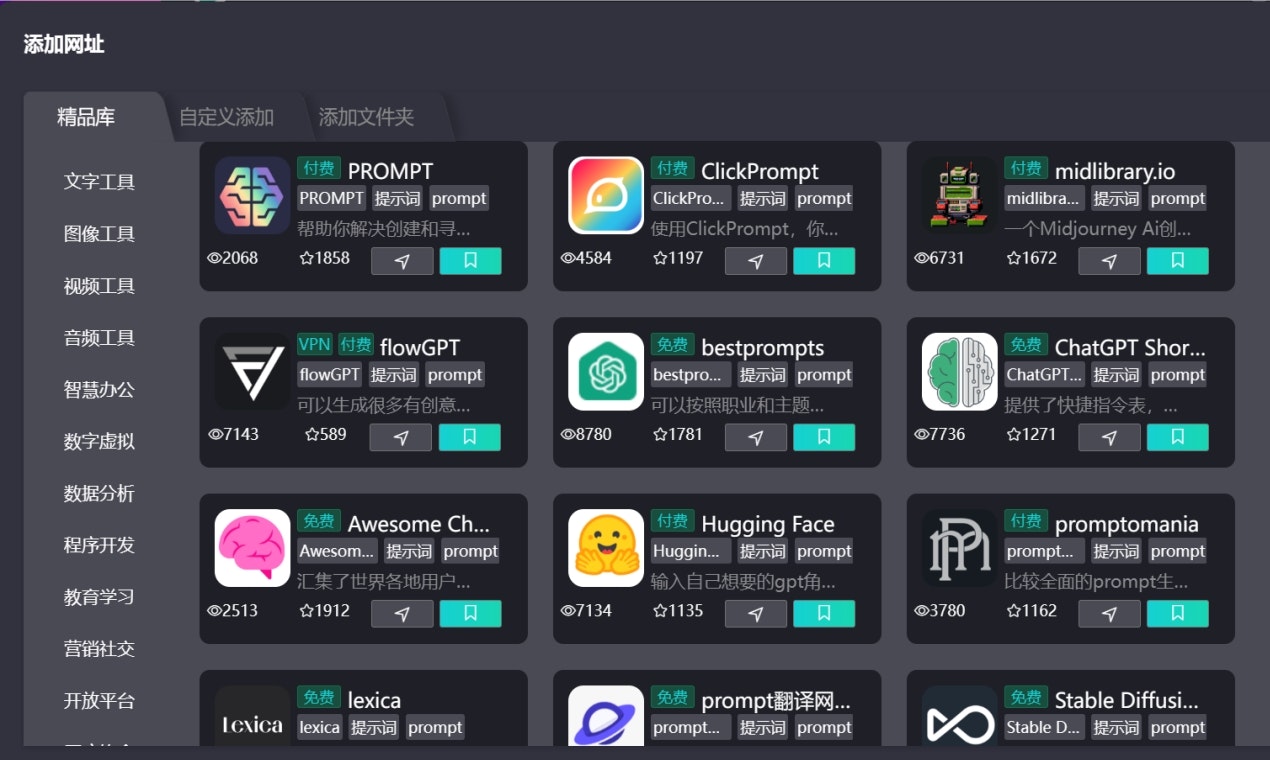1270x760 pixels.
Task: Click description 比较全面的prompt生... on promptomania
Action: point(1097,581)
